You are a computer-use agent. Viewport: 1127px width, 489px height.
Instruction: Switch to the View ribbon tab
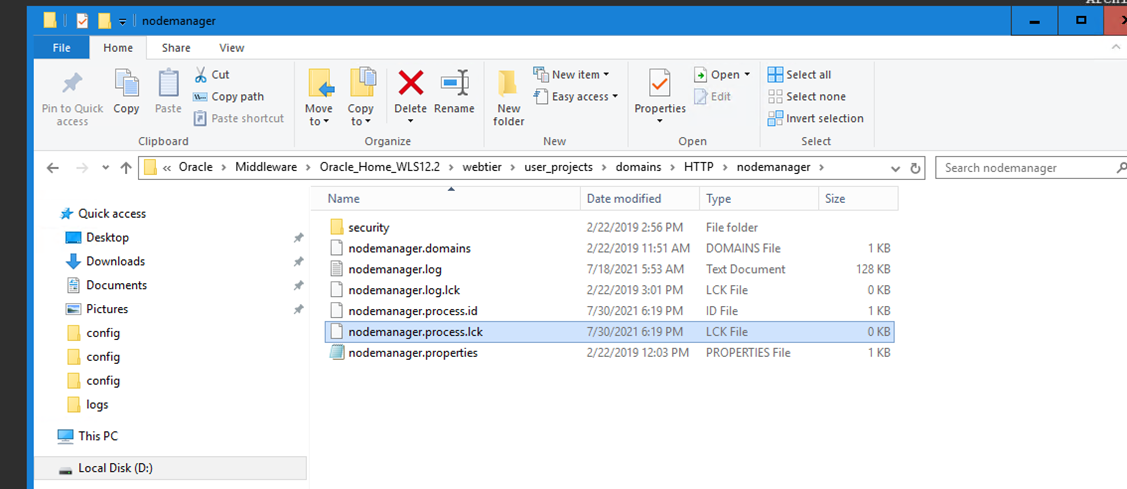(x=231, y=47)
